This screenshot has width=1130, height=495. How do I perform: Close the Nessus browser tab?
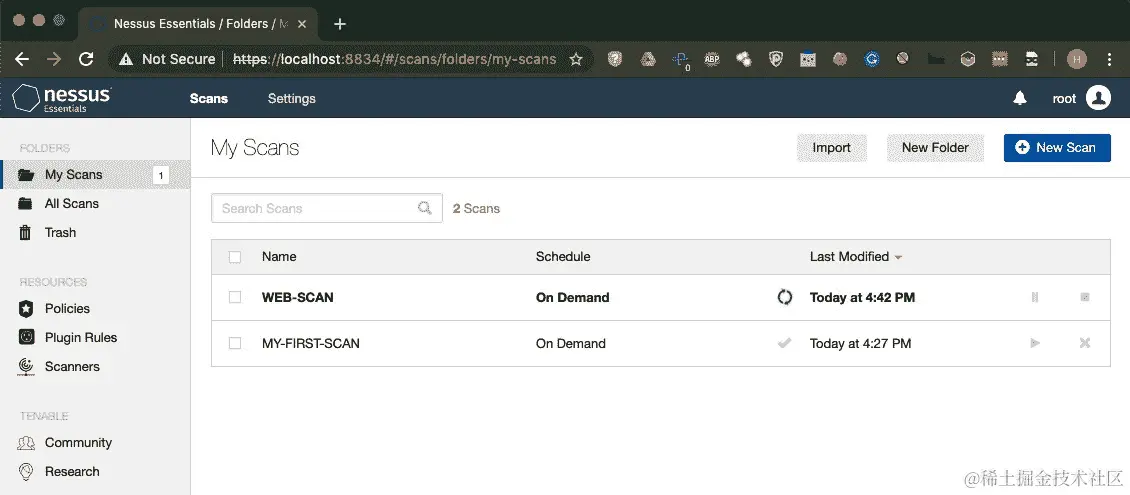coord(302,24)
